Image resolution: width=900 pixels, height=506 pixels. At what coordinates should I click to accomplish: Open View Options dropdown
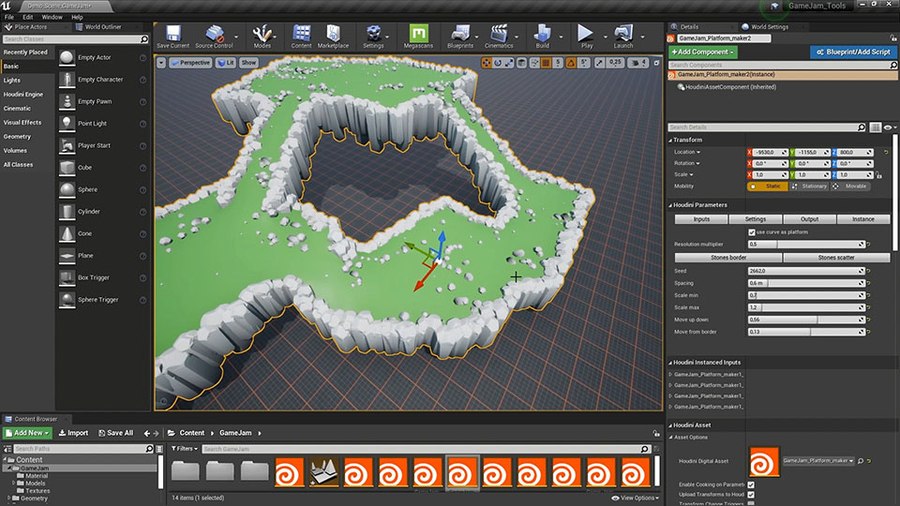click(x=635, y=498)
